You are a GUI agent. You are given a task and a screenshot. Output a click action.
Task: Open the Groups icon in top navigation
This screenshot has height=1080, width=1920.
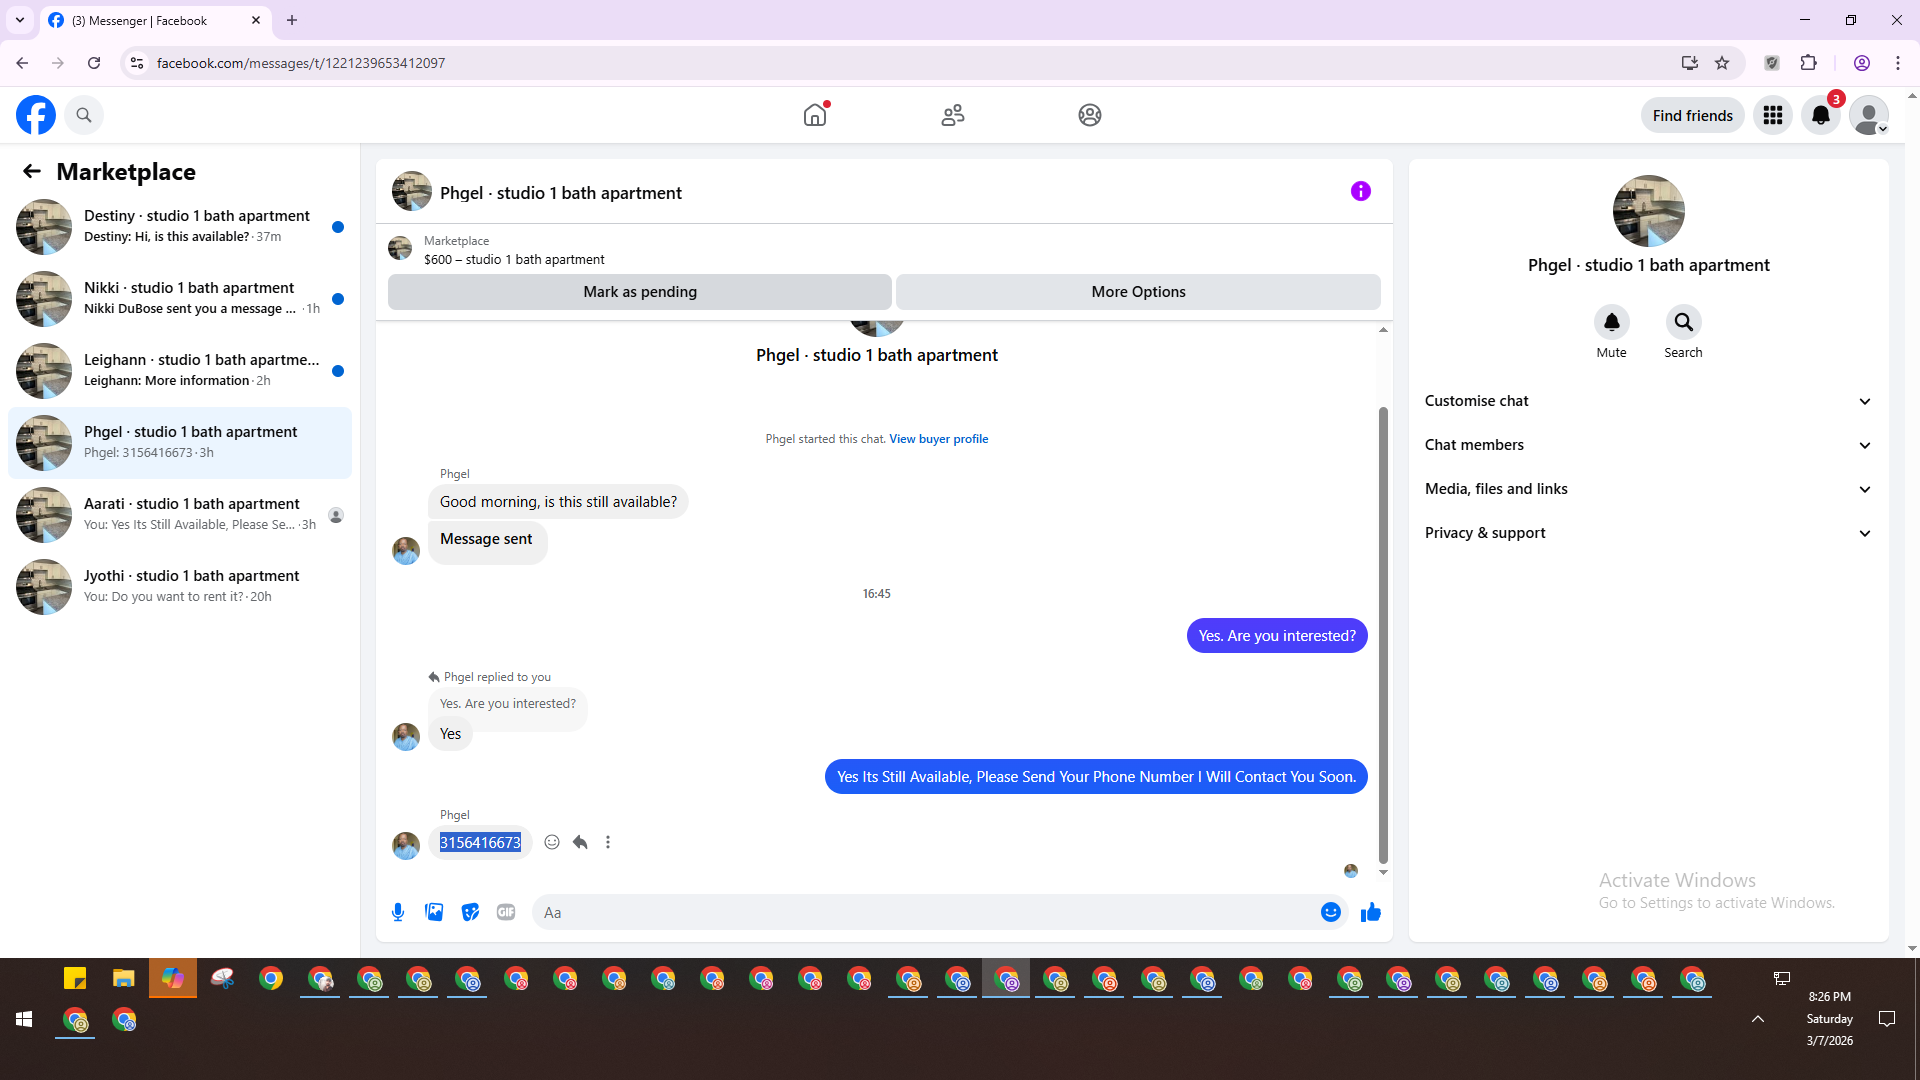1090,115
